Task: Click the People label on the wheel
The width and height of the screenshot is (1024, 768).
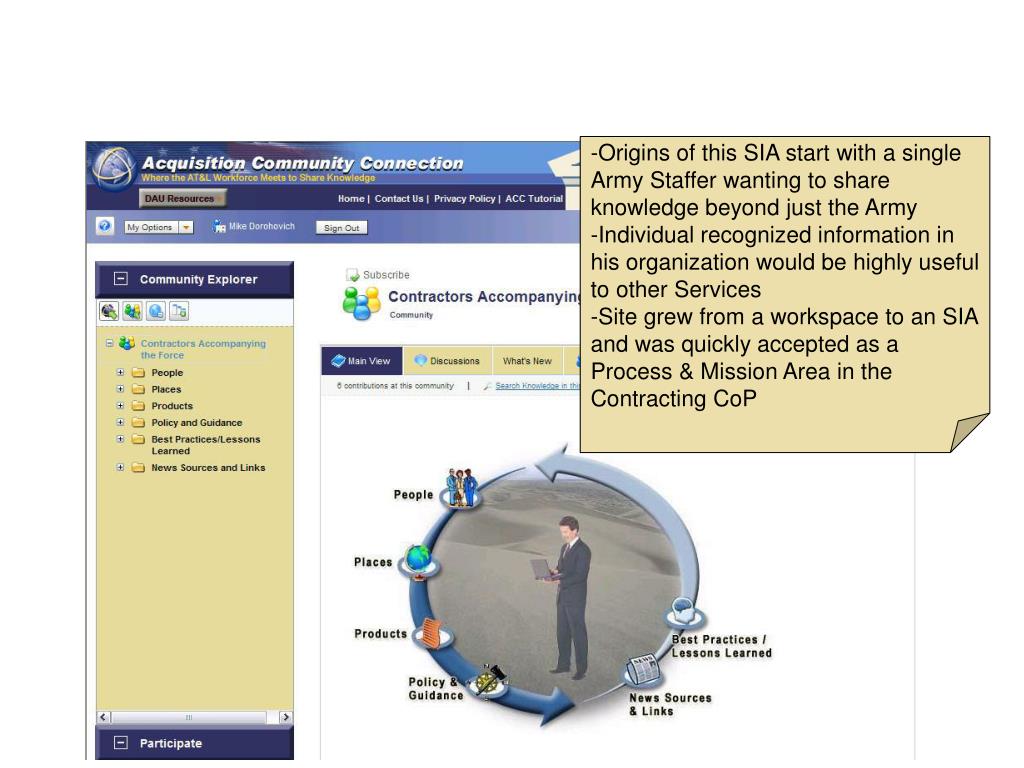Action: click(413, 495)
